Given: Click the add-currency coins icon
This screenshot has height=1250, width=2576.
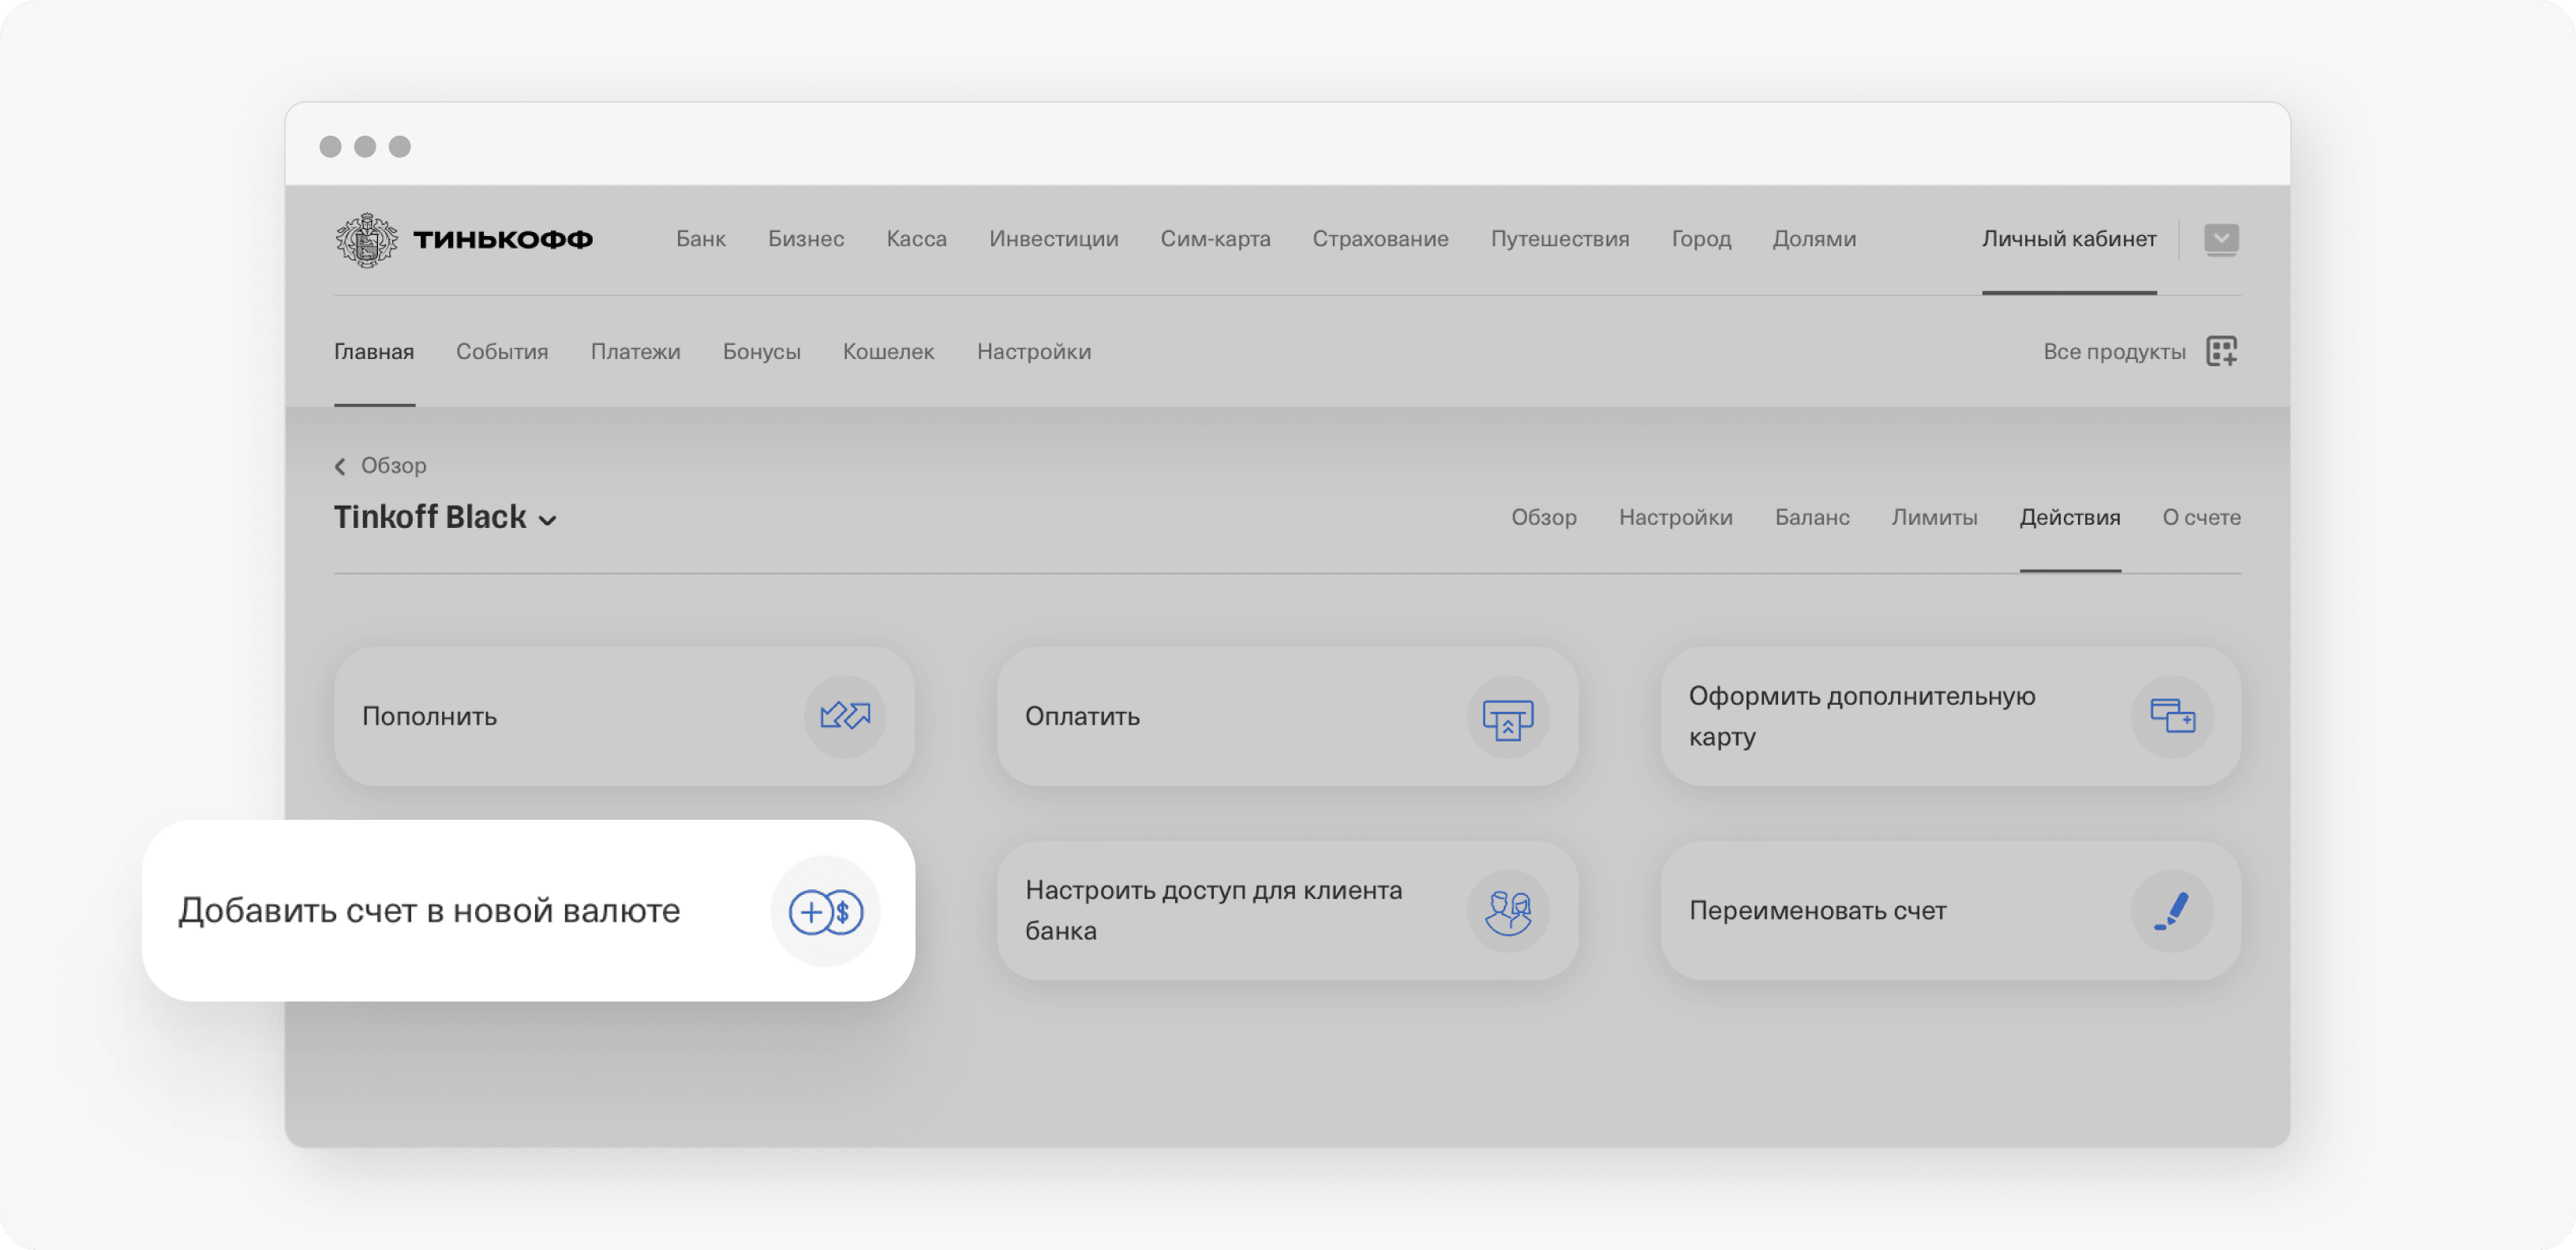Looking at the screenshot, I should [x=825, y=911].
